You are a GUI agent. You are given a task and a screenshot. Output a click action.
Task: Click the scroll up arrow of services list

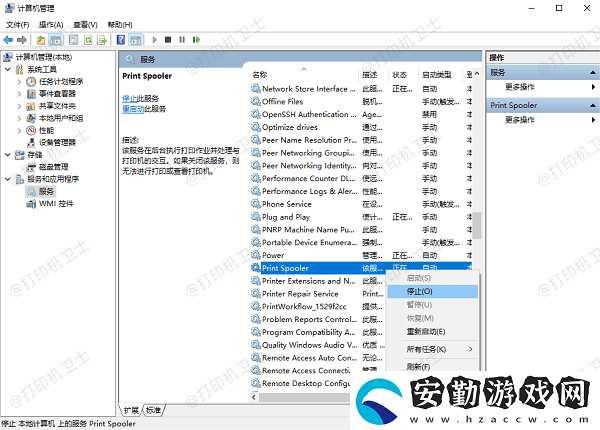click(477, 74)
